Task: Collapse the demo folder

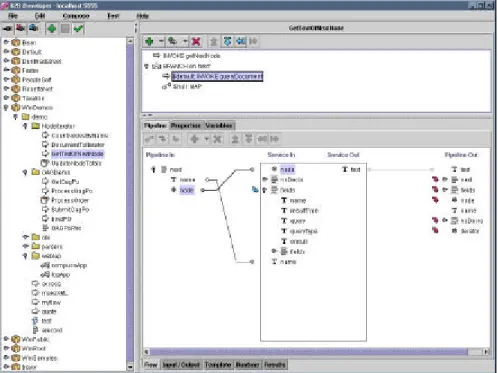Action: click(x=16, y=117)
